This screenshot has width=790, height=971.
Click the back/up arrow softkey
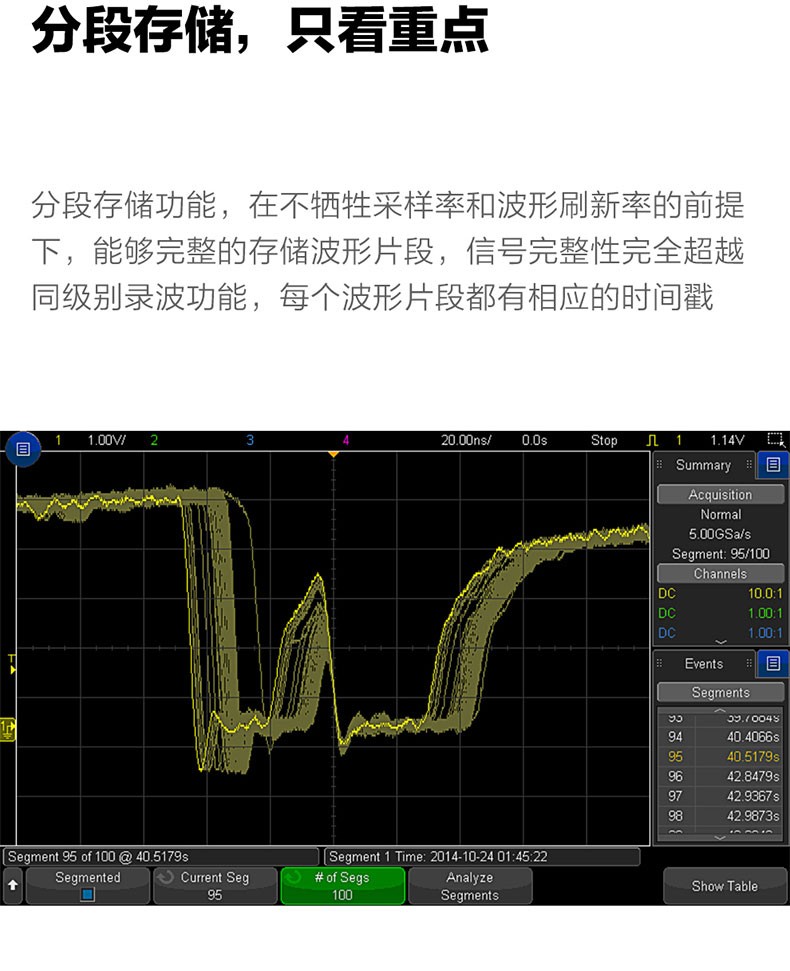click(12, 886)
